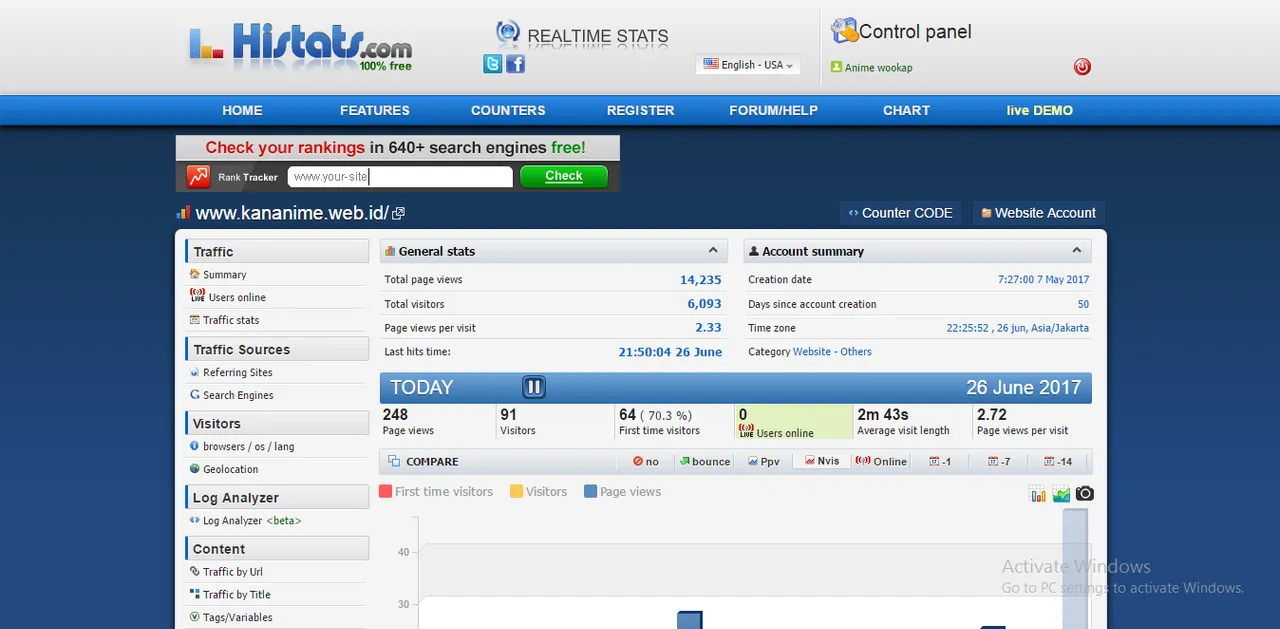Screen dimensions: 1280x629
Task: Open the REGISTER menu
Action: 641,110
